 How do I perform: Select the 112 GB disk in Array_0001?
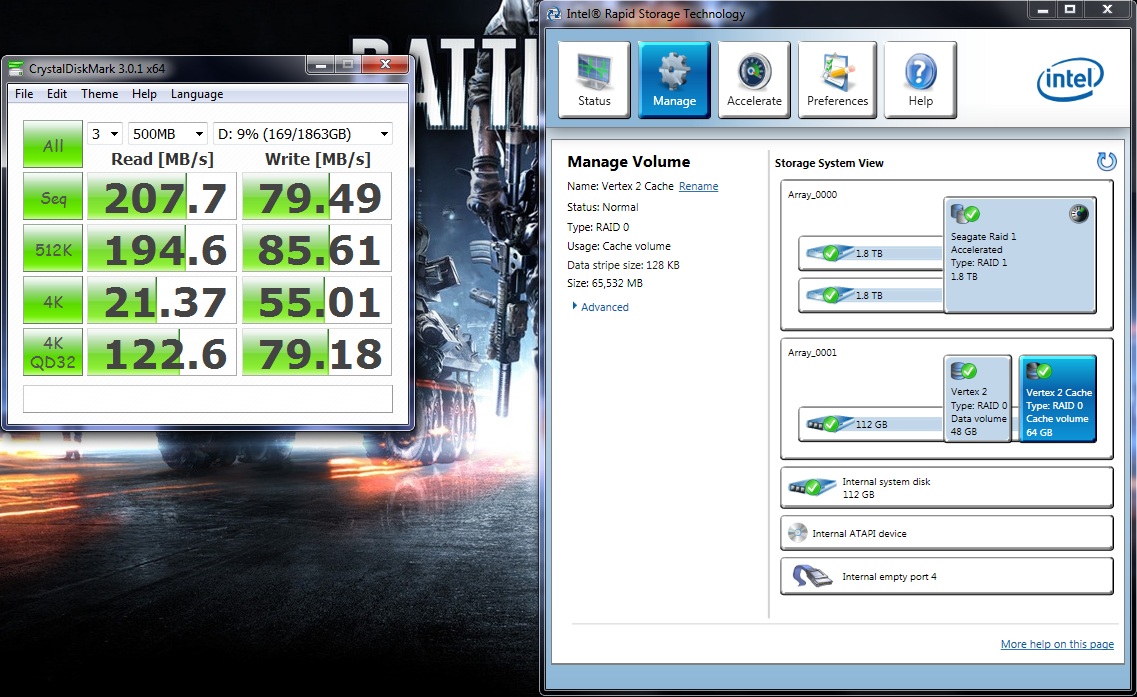870,424
